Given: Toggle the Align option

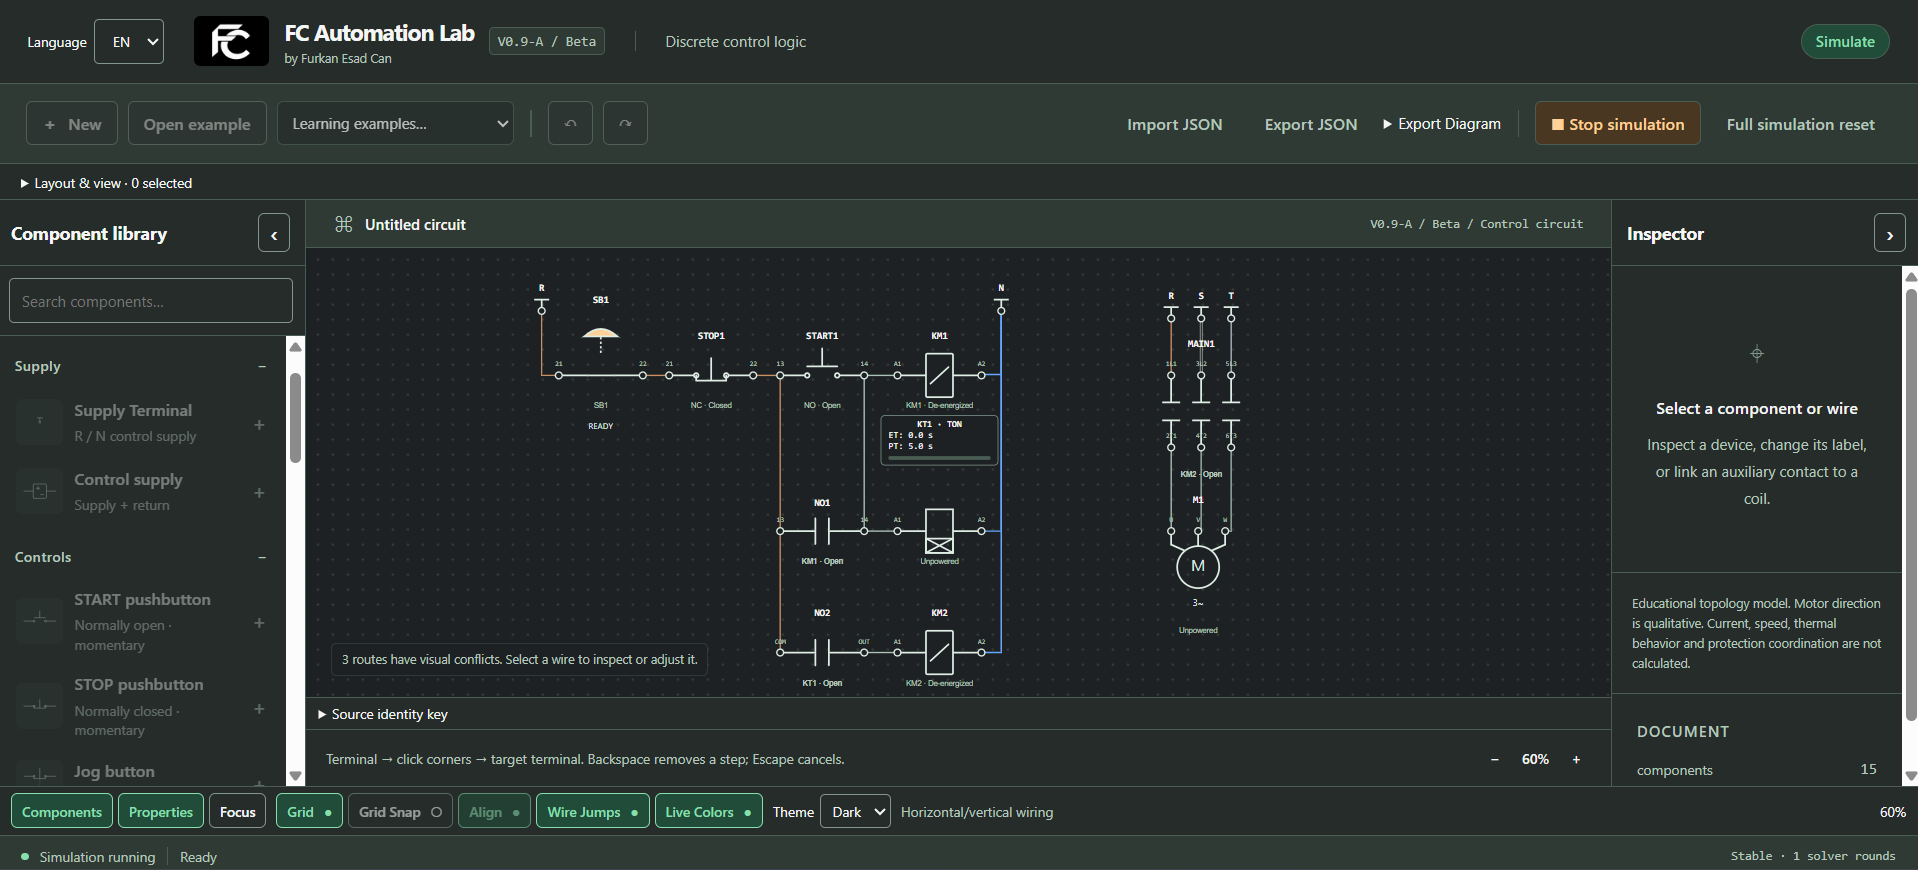Looking at the screenshot, I should click(x=494, y=812).
